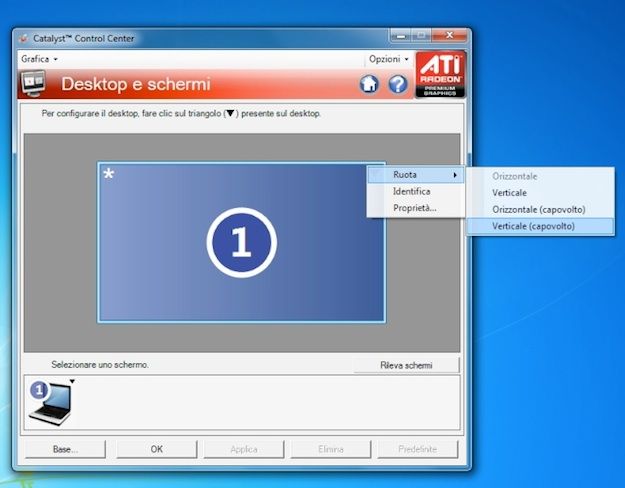Select Verticale rotation option

pyautogui.click(x=510, y=192)
